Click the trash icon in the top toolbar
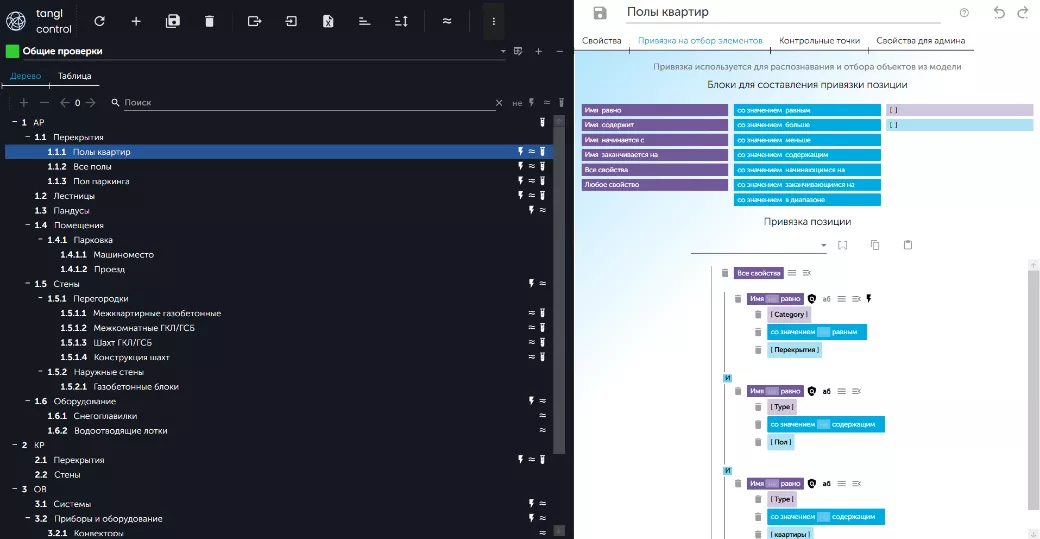The height and width of the screenshot is (539, 1040). pos(209,21)
